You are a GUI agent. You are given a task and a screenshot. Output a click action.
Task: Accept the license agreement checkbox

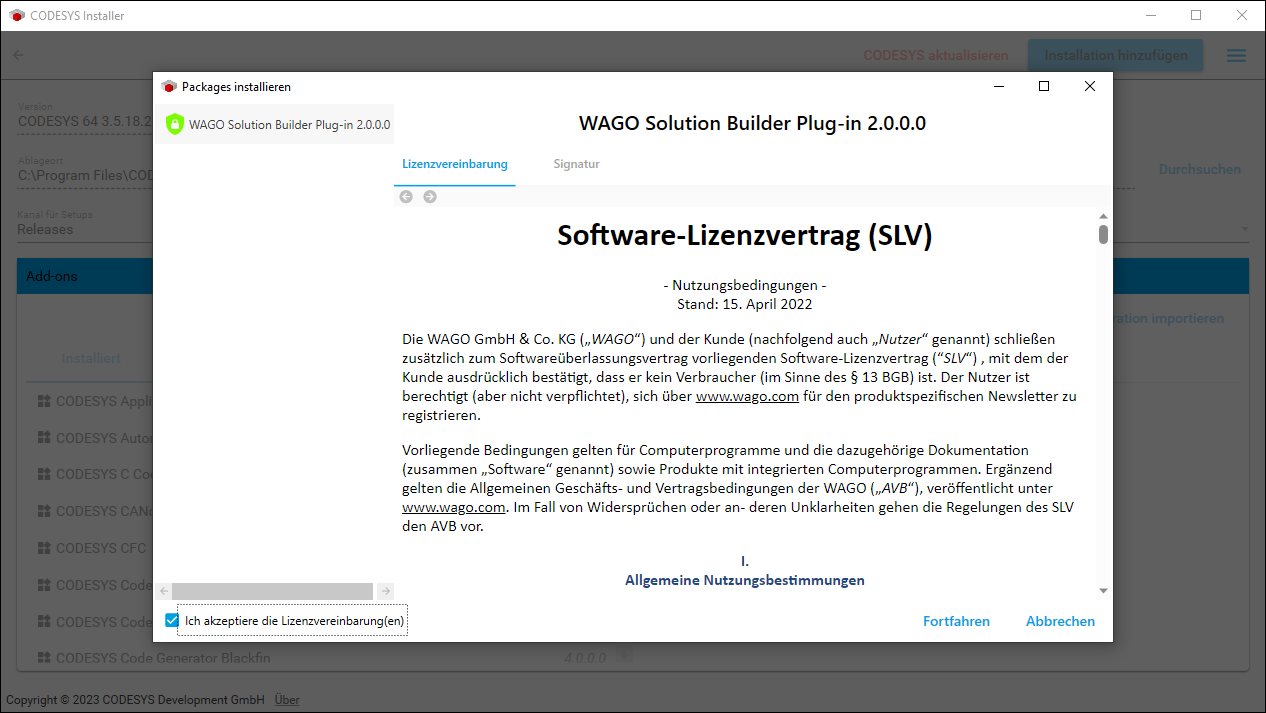click(x=172, y=621)
